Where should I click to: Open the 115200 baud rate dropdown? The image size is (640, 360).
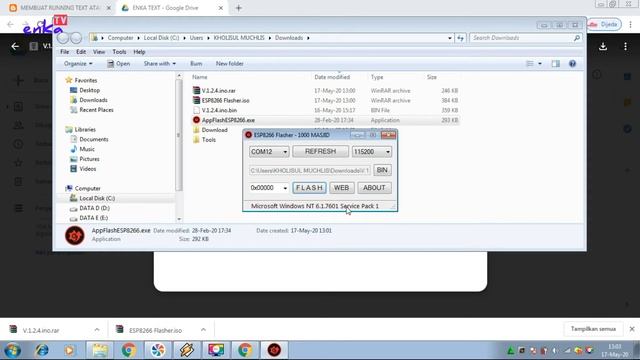(x=371, y=151)
